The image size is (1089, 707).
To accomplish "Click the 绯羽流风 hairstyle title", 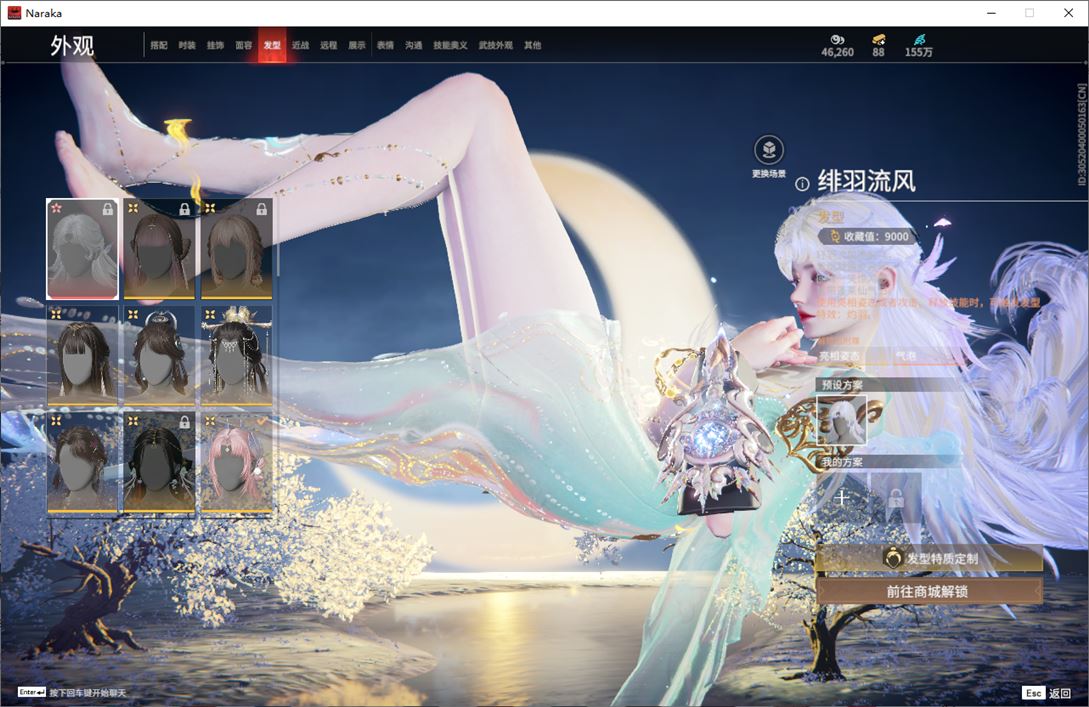I will pos(867,181).
